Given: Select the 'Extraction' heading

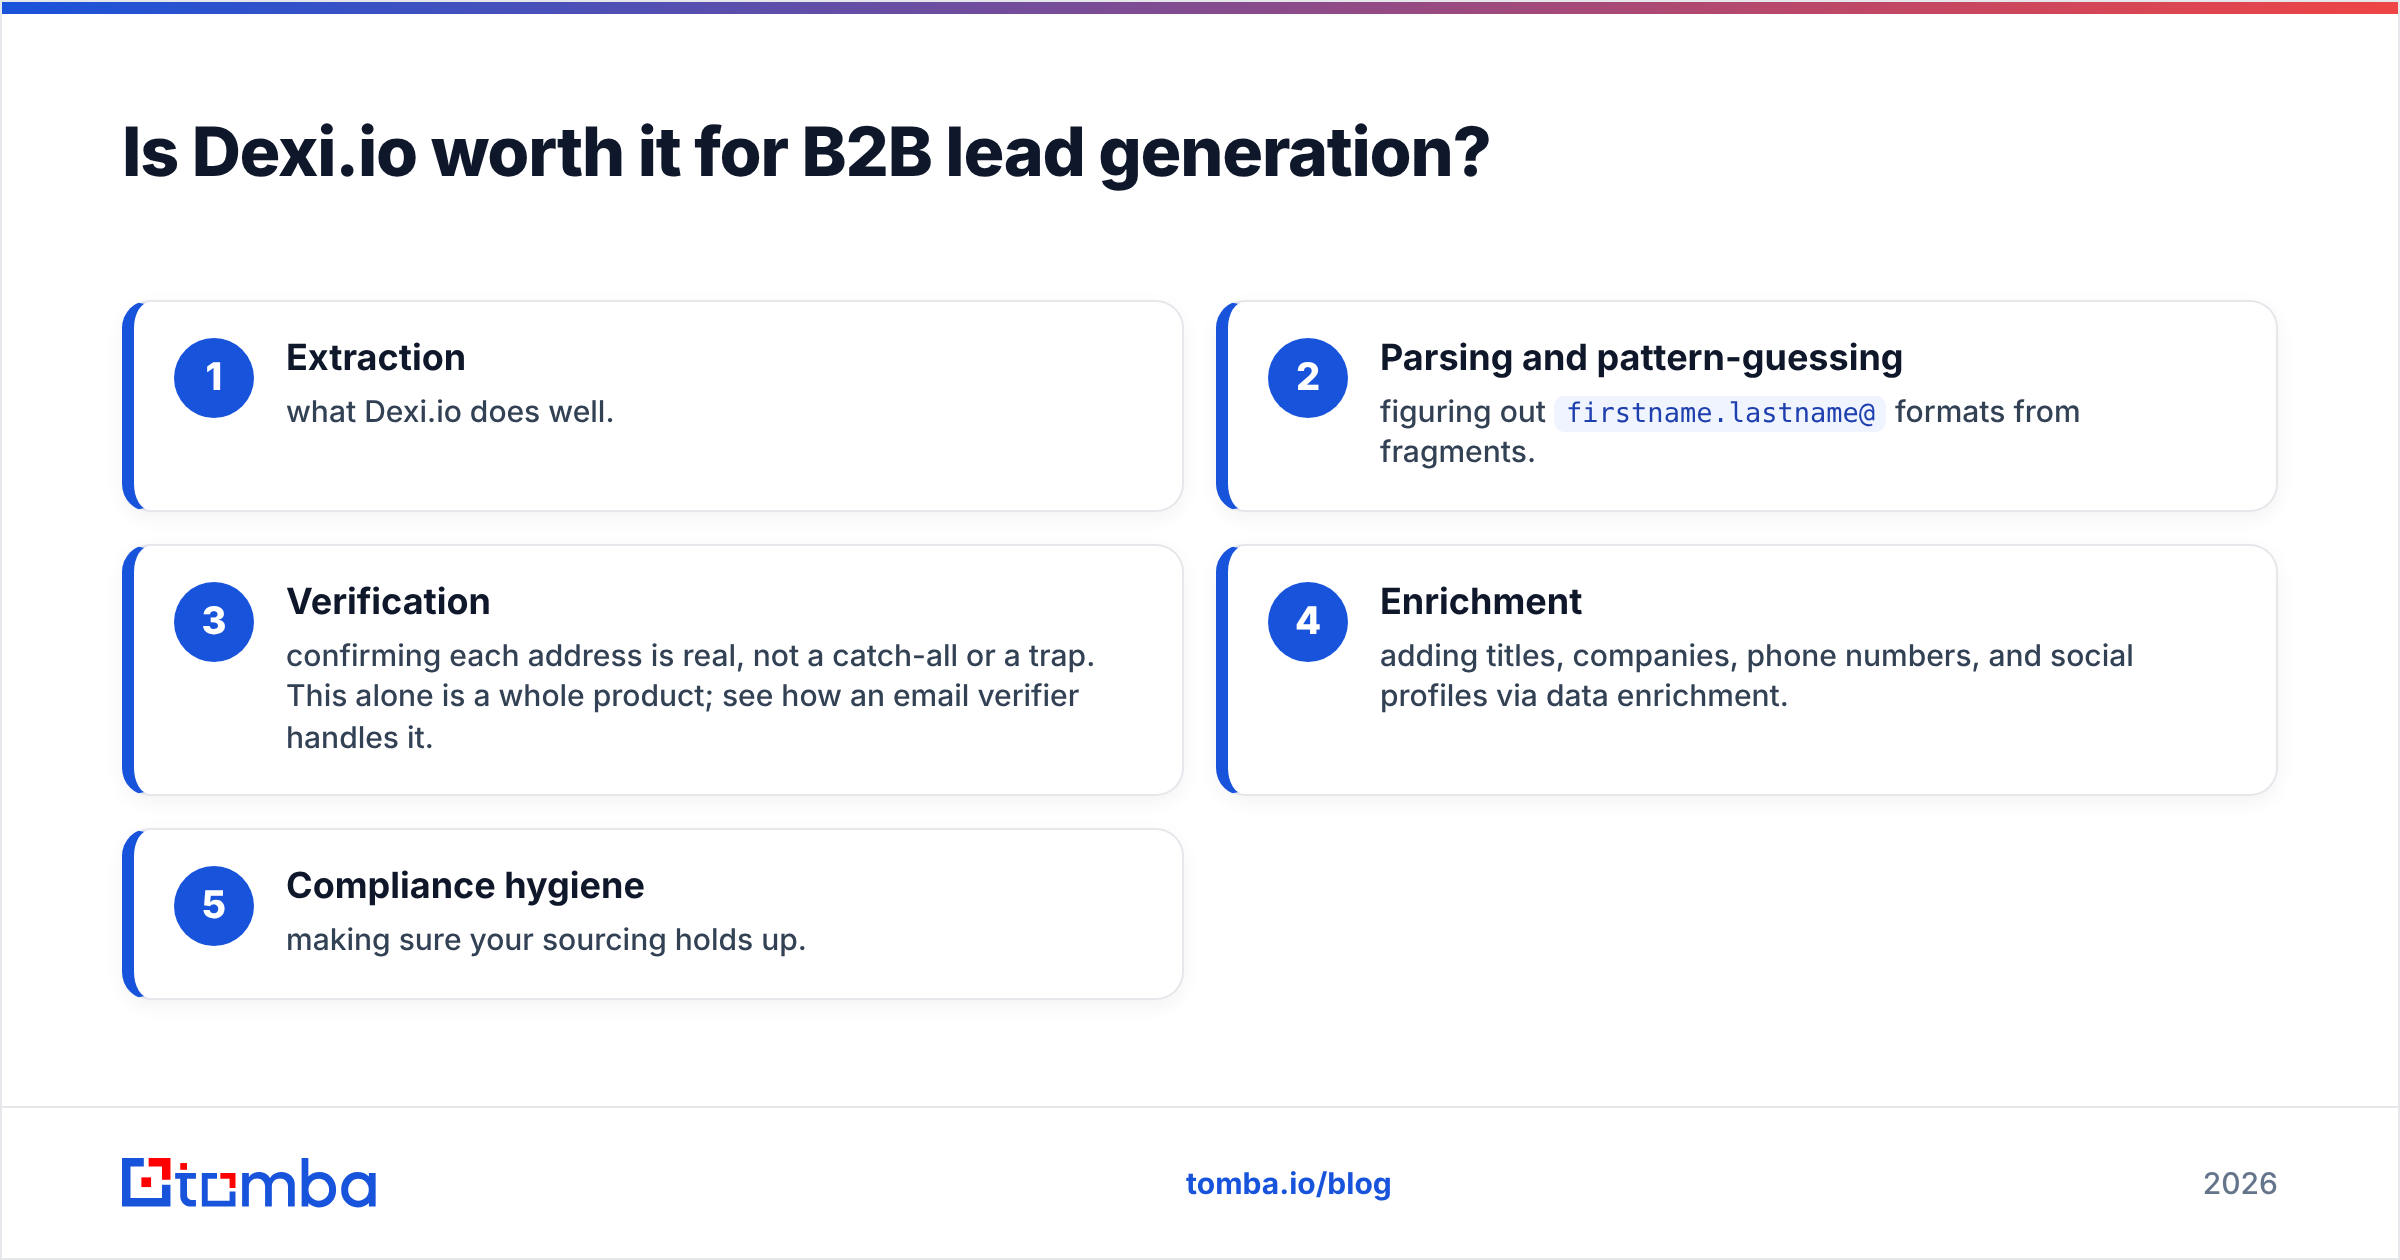Looking at the screenshot, I should (376, 358).
